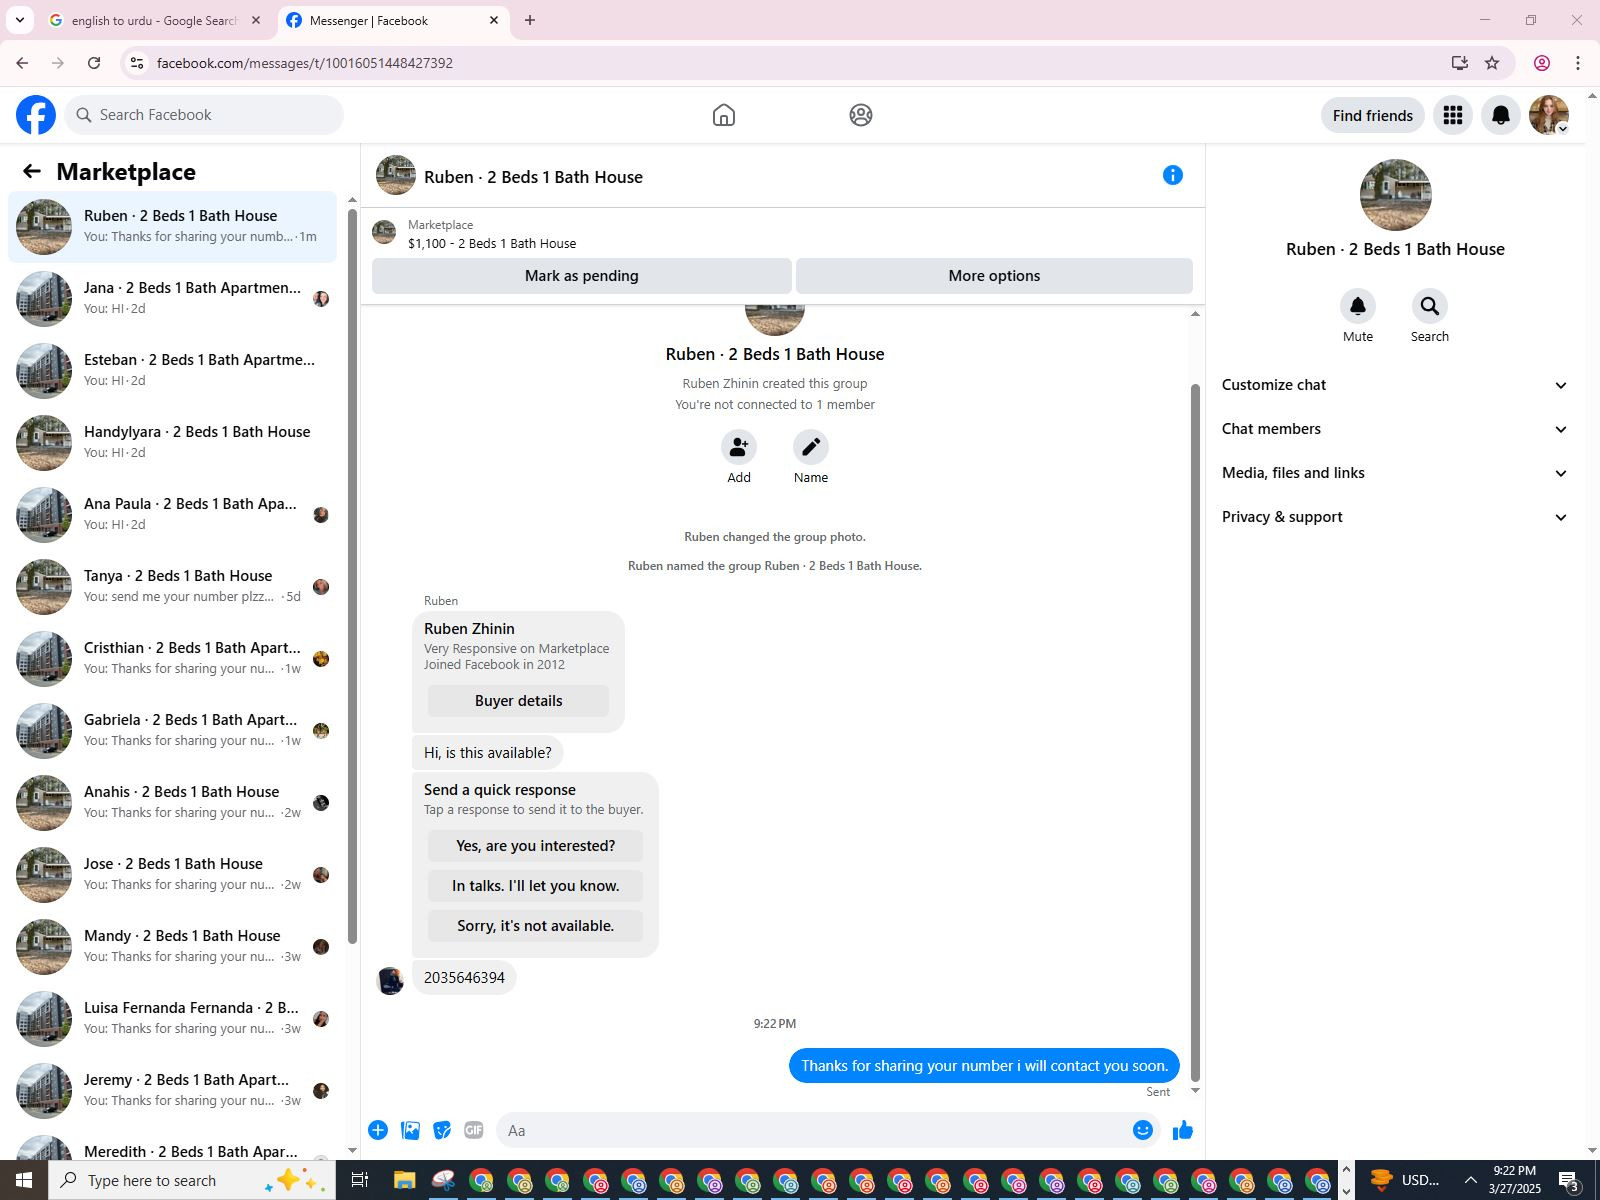Open More options for listing
This screenshot has width=1600, height=1200.
(994, 276)
